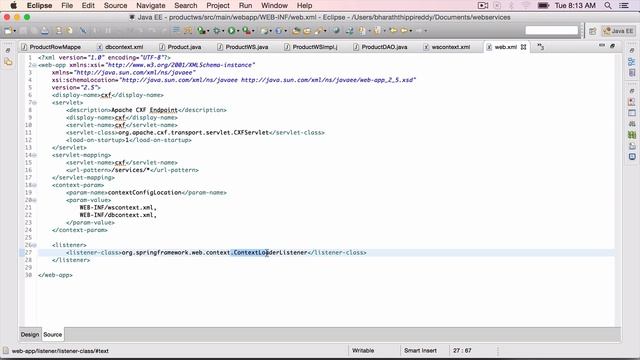Click the battery status icon
This screenshot has height=360, width=640.
point(543,6)
